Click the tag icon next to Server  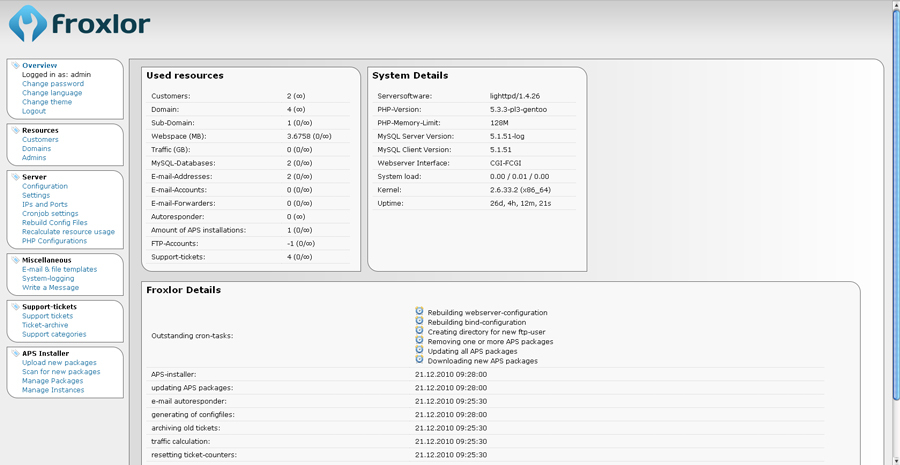click(x=15, y=177)
